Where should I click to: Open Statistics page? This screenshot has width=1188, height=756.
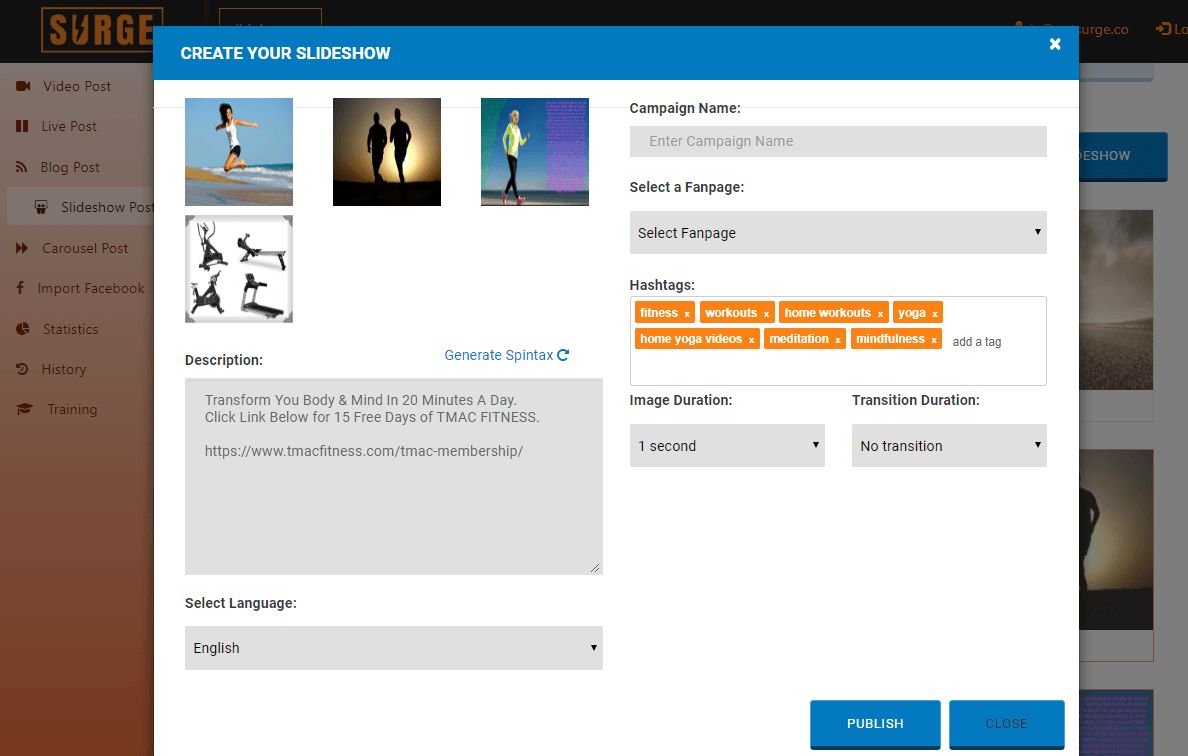pyautogui.click(x=70, y=329)
